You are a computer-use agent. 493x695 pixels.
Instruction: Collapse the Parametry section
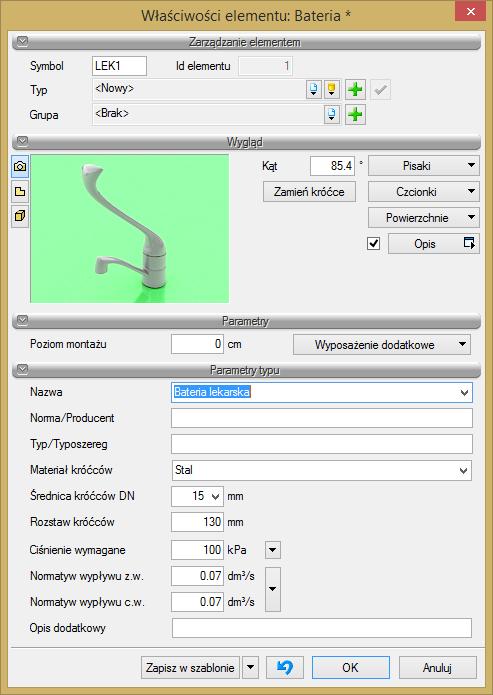(x=22, y=320)
